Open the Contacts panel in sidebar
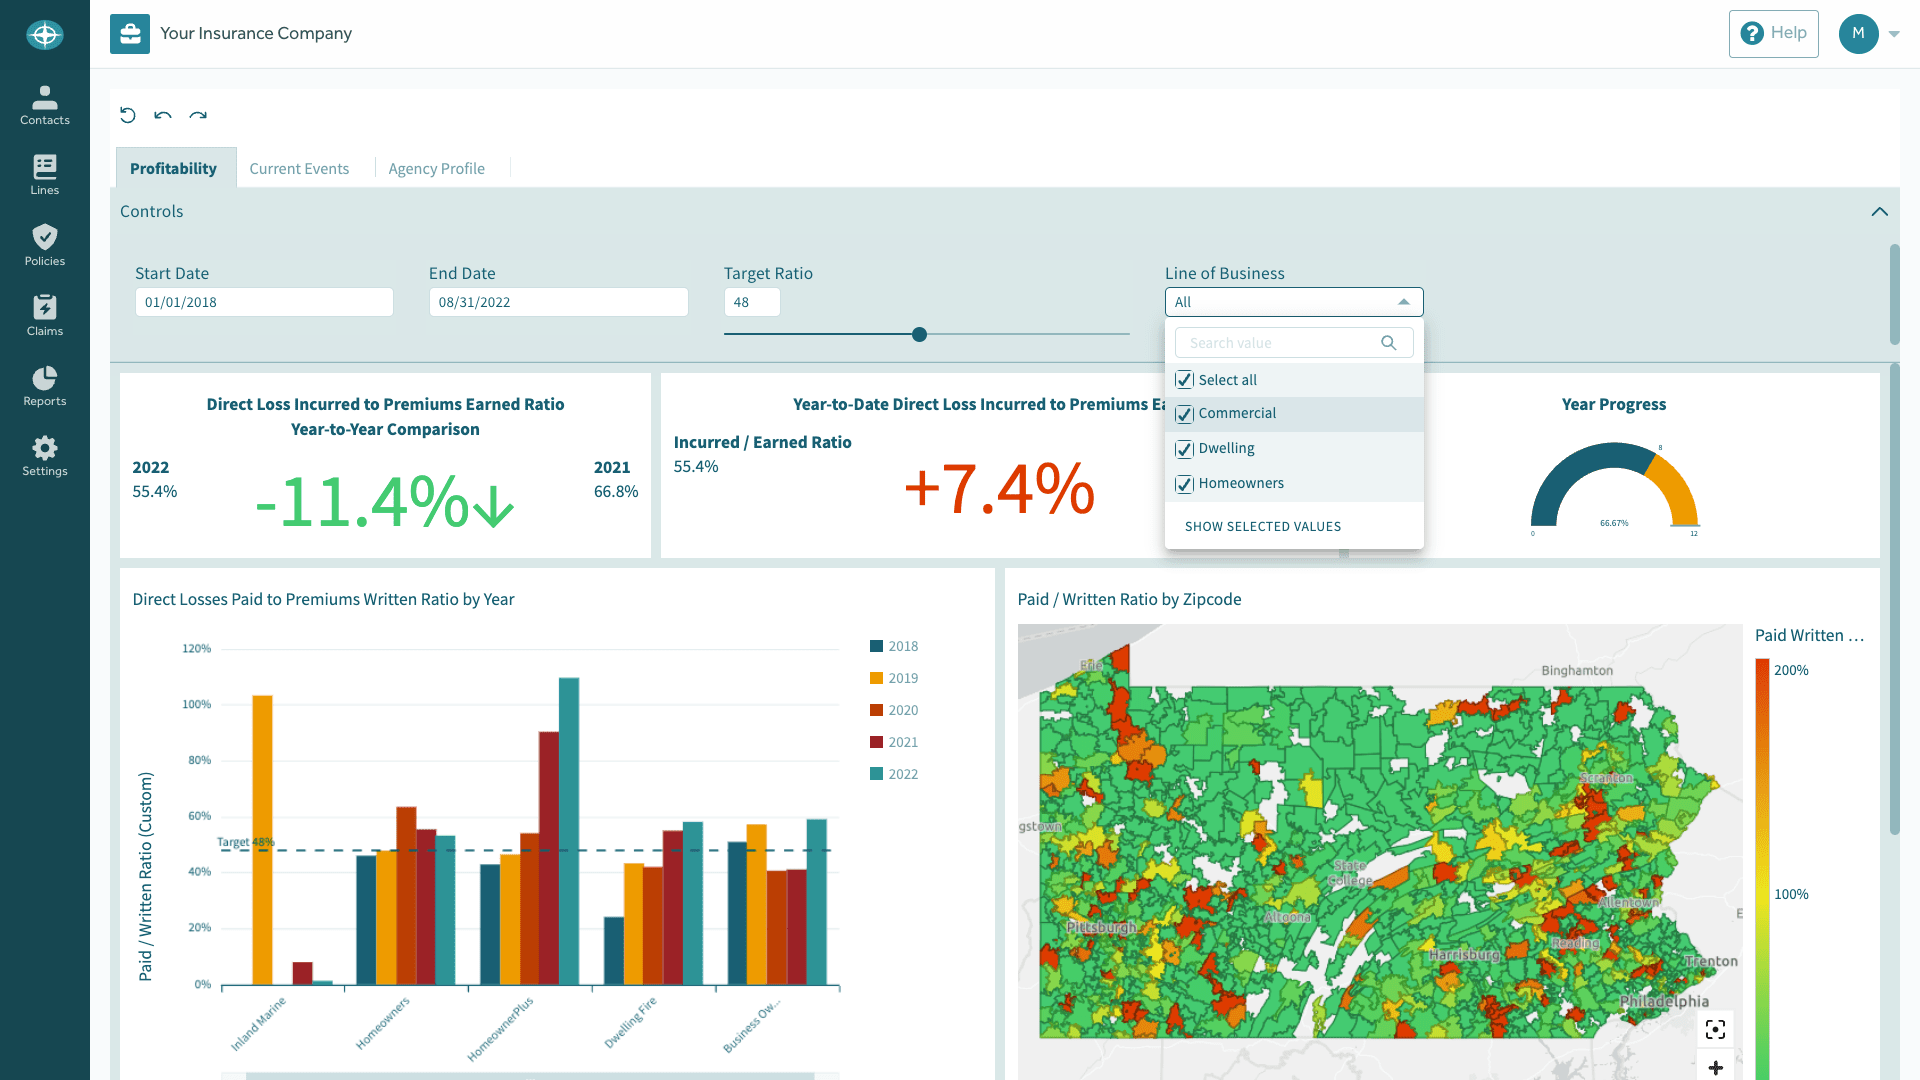Image resolution: width=1920 pixels, height=1080 pixels. pyautogui.click(x=44, y=104)
